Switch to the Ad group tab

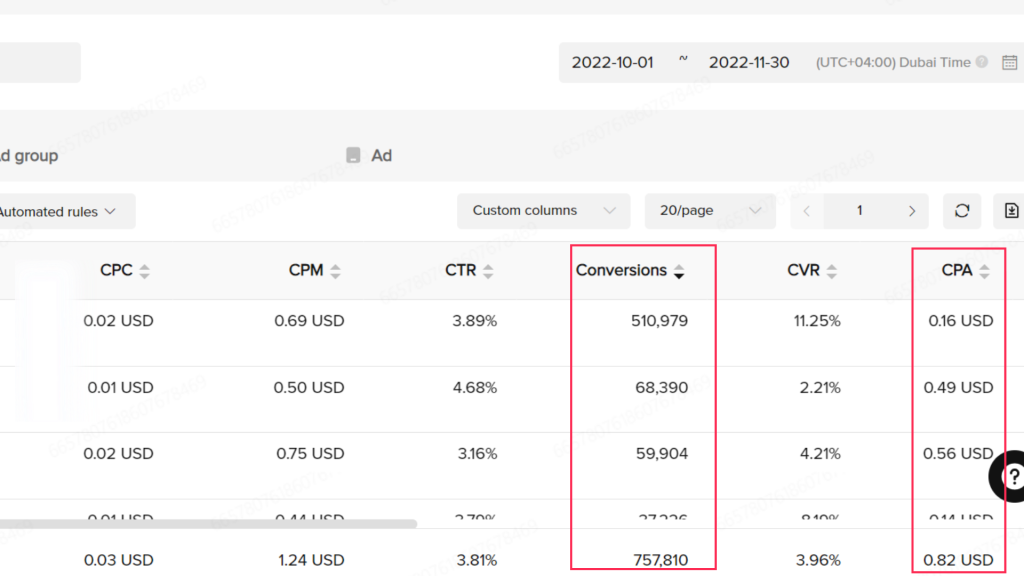[x=28, y=156]
